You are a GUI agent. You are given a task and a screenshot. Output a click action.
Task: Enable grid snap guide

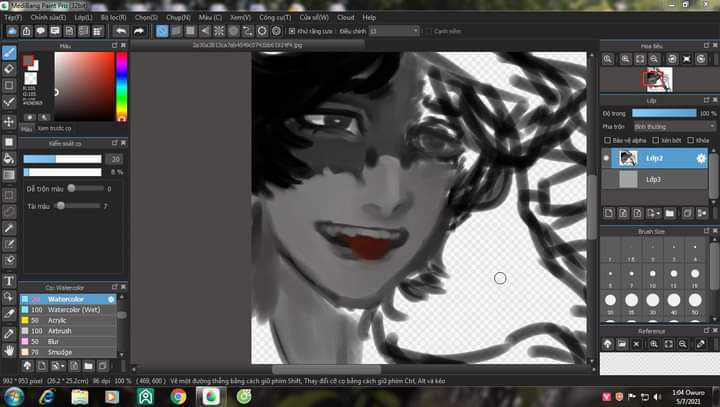tap(190, 31)
